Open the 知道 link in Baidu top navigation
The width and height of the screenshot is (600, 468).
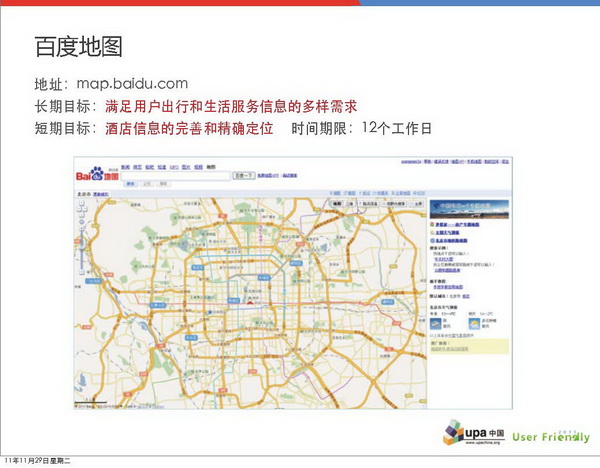pos(162,167)
